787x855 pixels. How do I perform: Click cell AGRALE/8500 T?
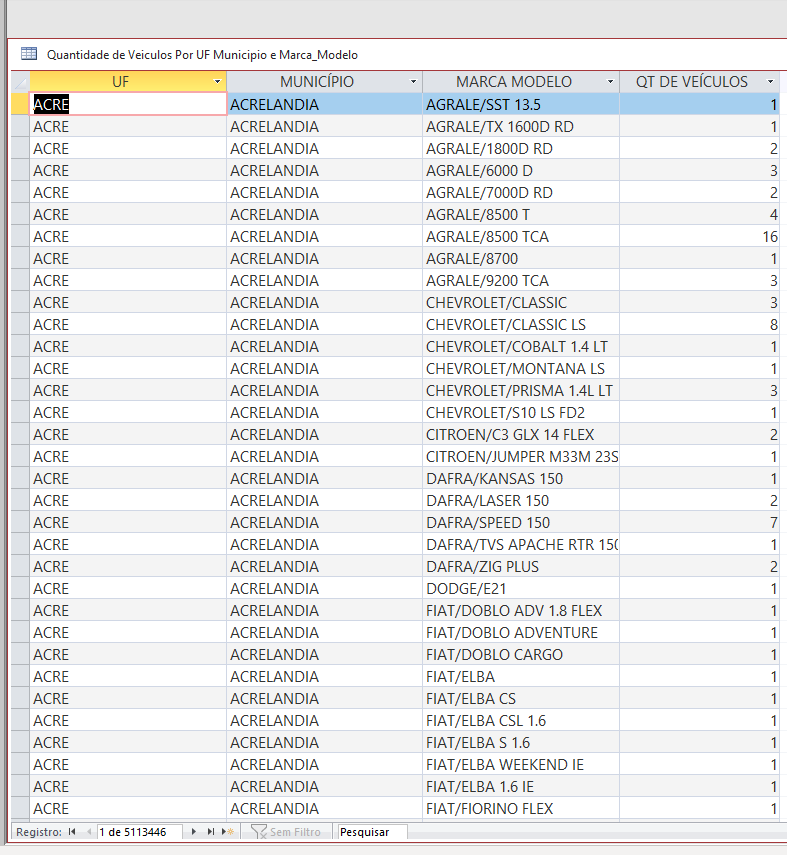[x=521, y=214]
